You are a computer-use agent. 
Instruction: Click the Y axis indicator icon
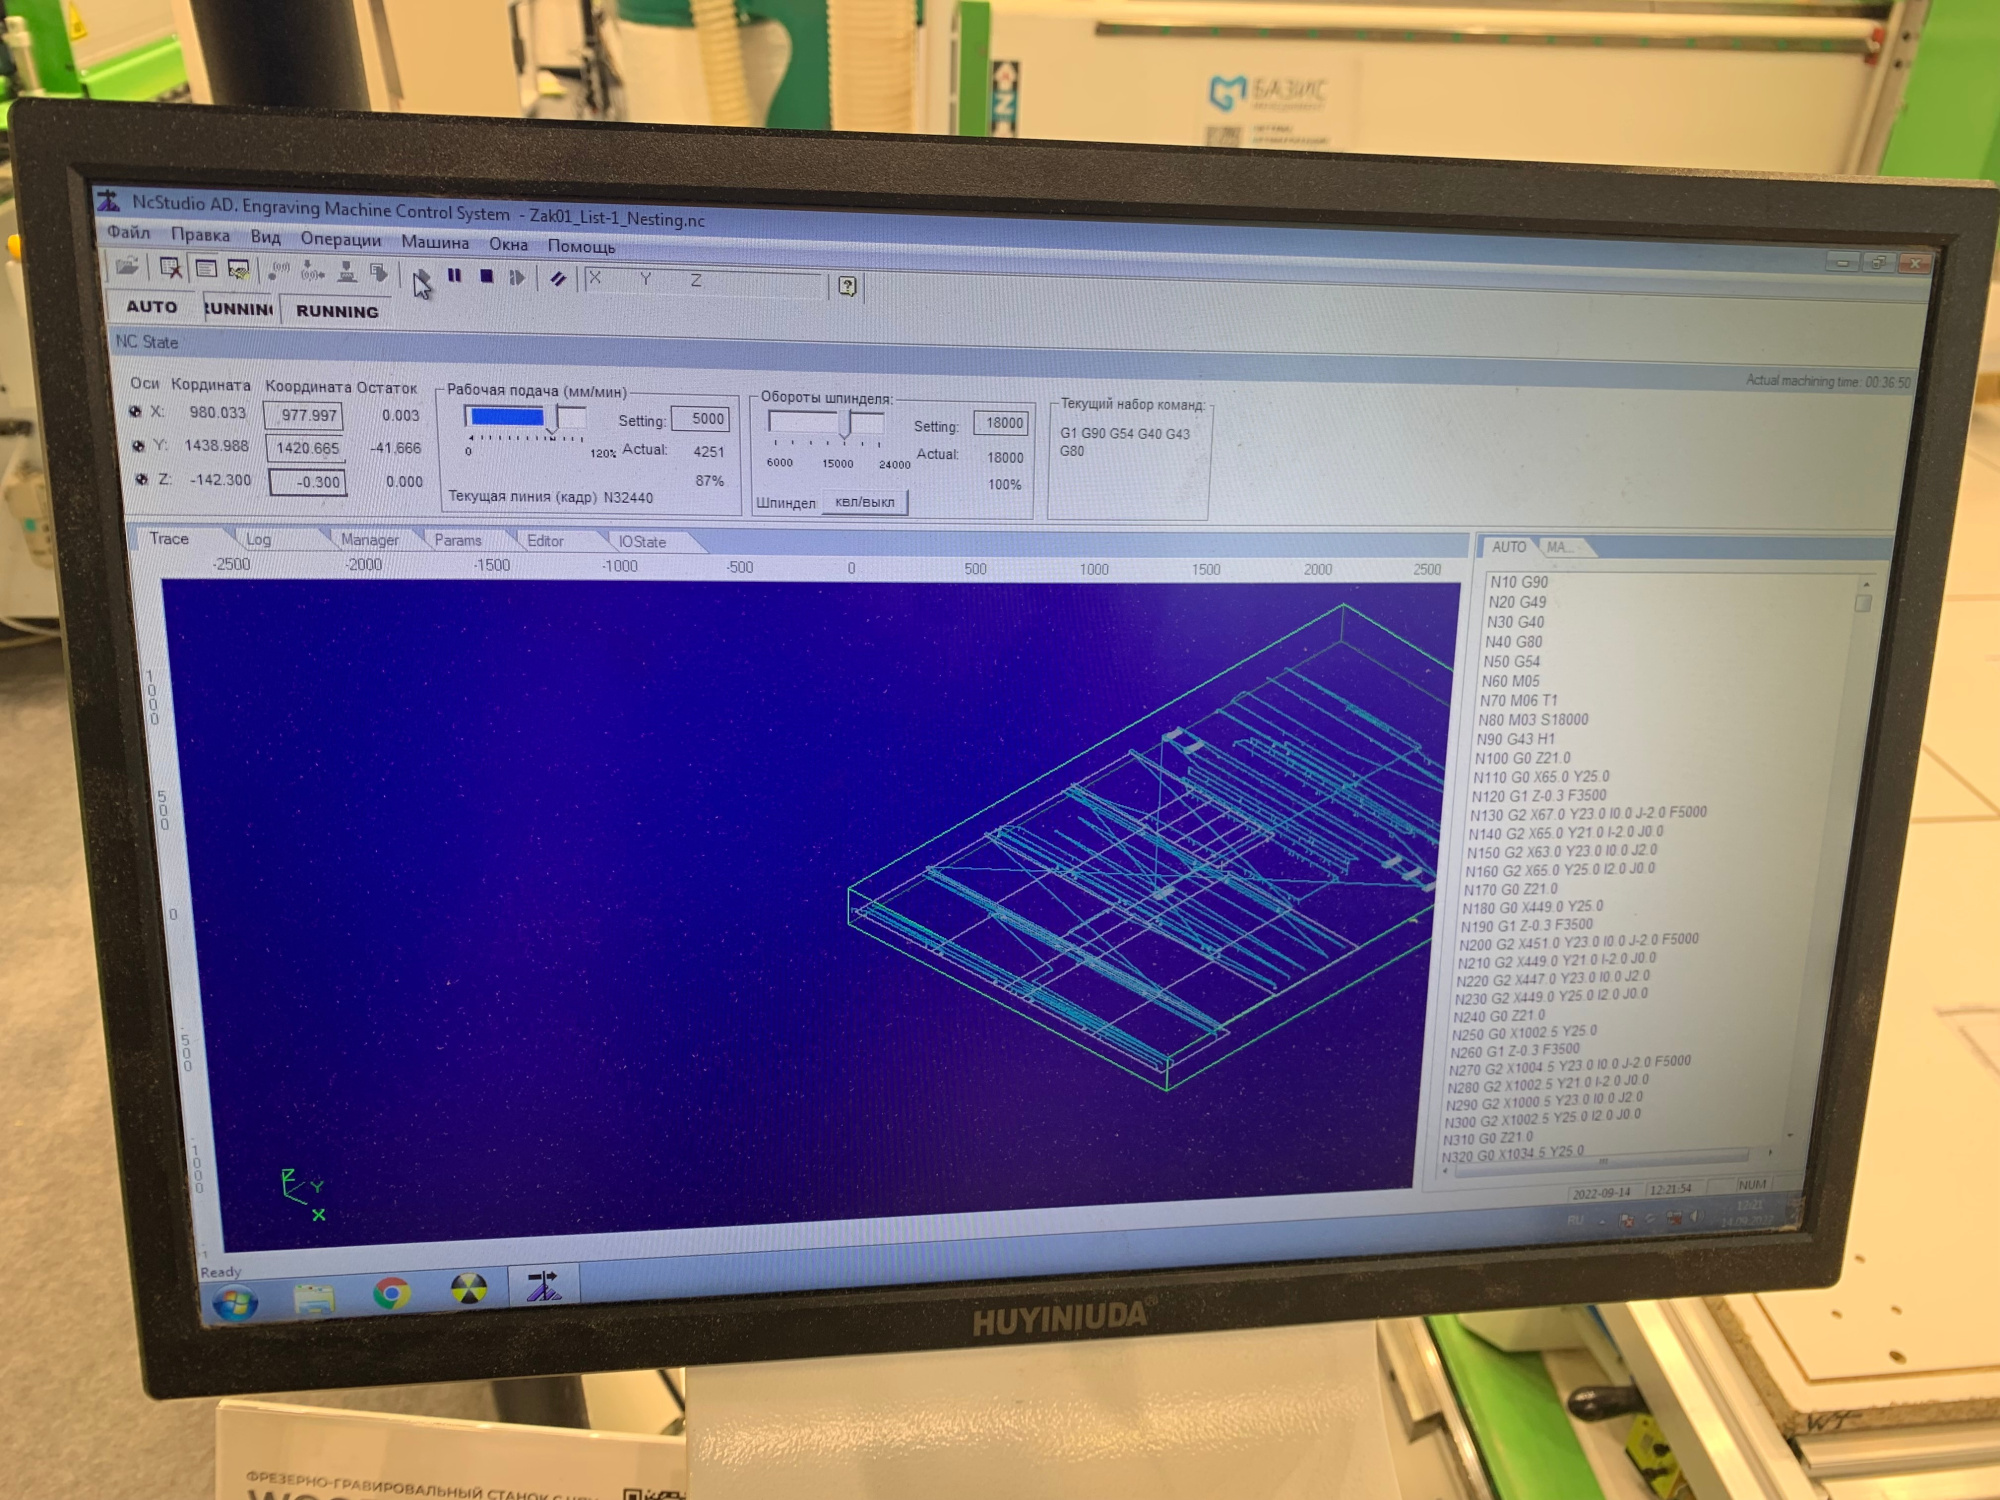coord(138,445)
